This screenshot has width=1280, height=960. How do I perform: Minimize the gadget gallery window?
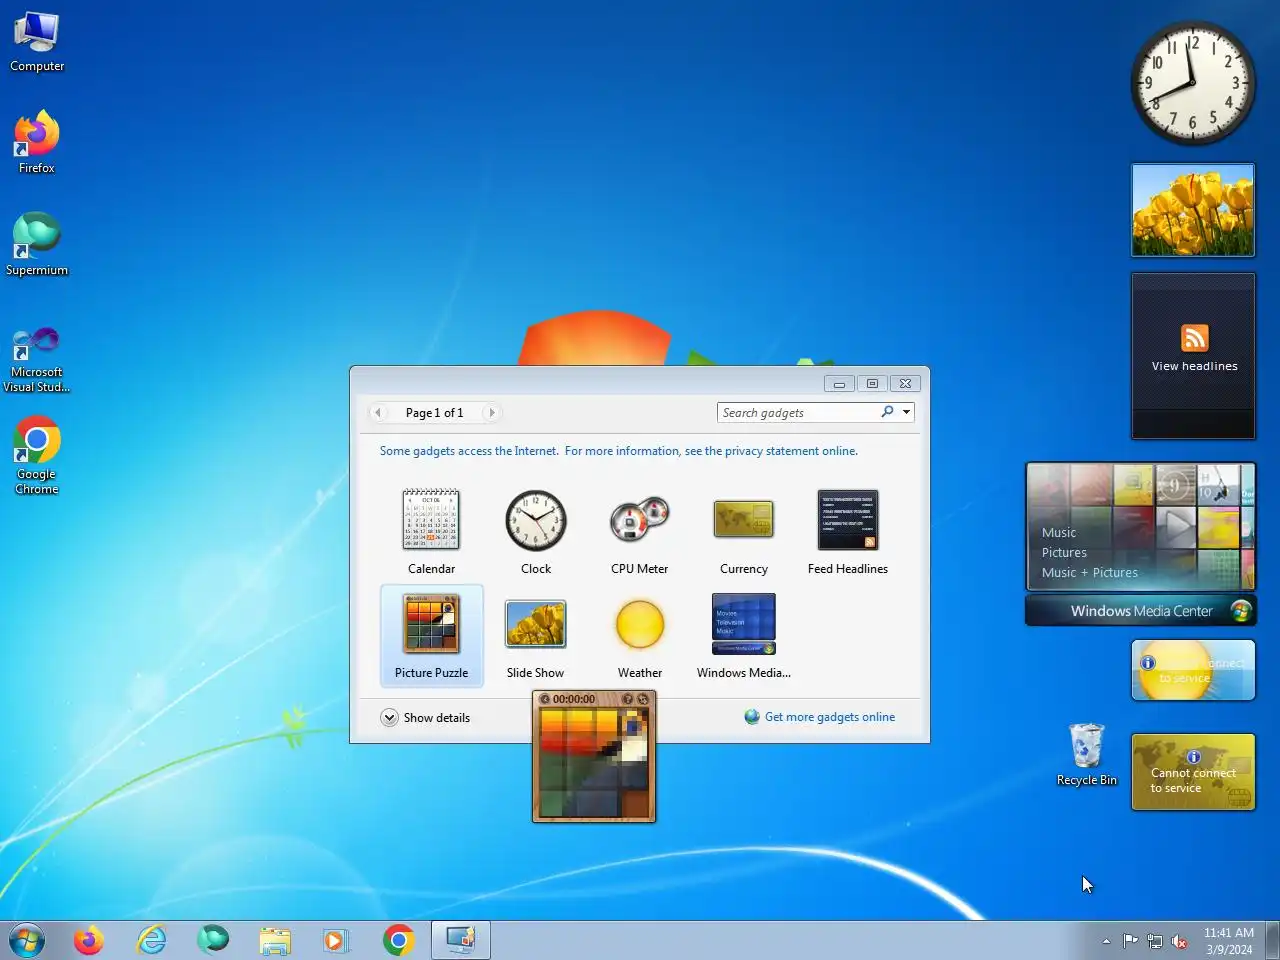(839, 384)
